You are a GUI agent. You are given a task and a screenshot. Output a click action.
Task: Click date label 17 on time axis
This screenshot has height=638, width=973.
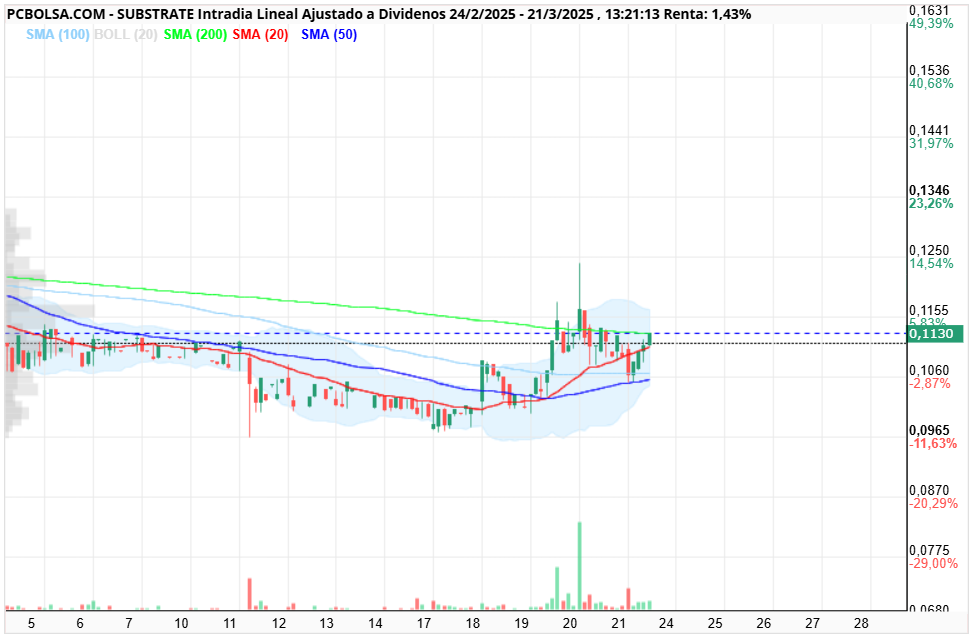pos(424,624)
